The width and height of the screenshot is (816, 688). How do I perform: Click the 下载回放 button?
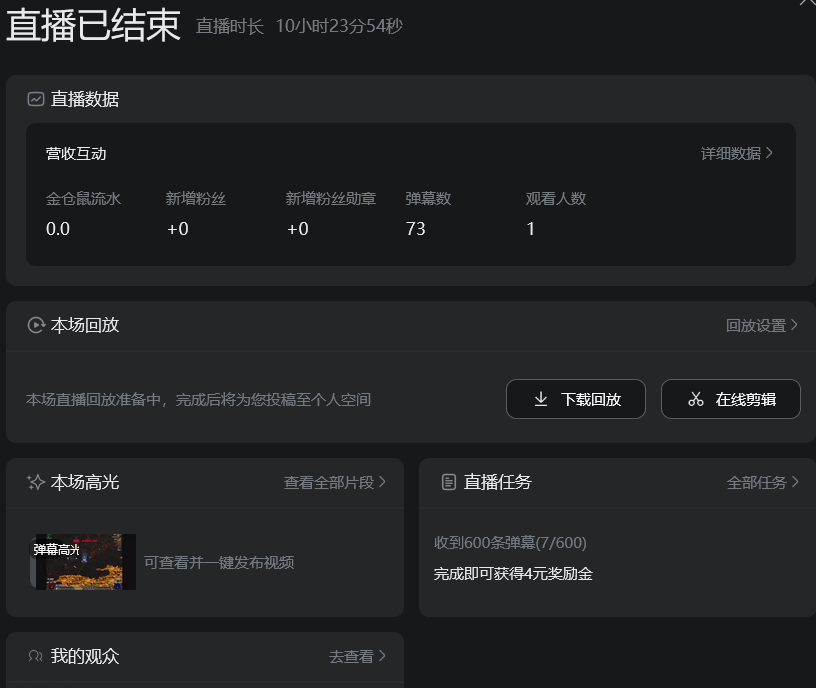click(576, 399)
